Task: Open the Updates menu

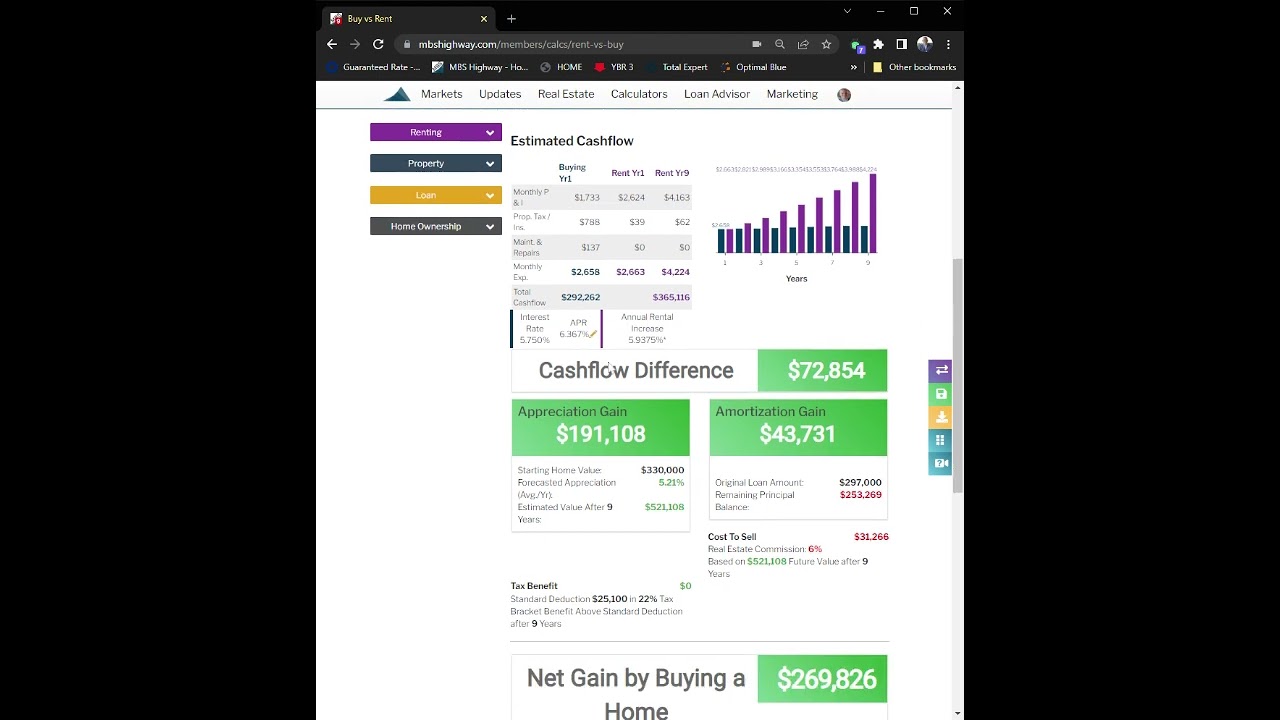Action: [x=500, y=94]
